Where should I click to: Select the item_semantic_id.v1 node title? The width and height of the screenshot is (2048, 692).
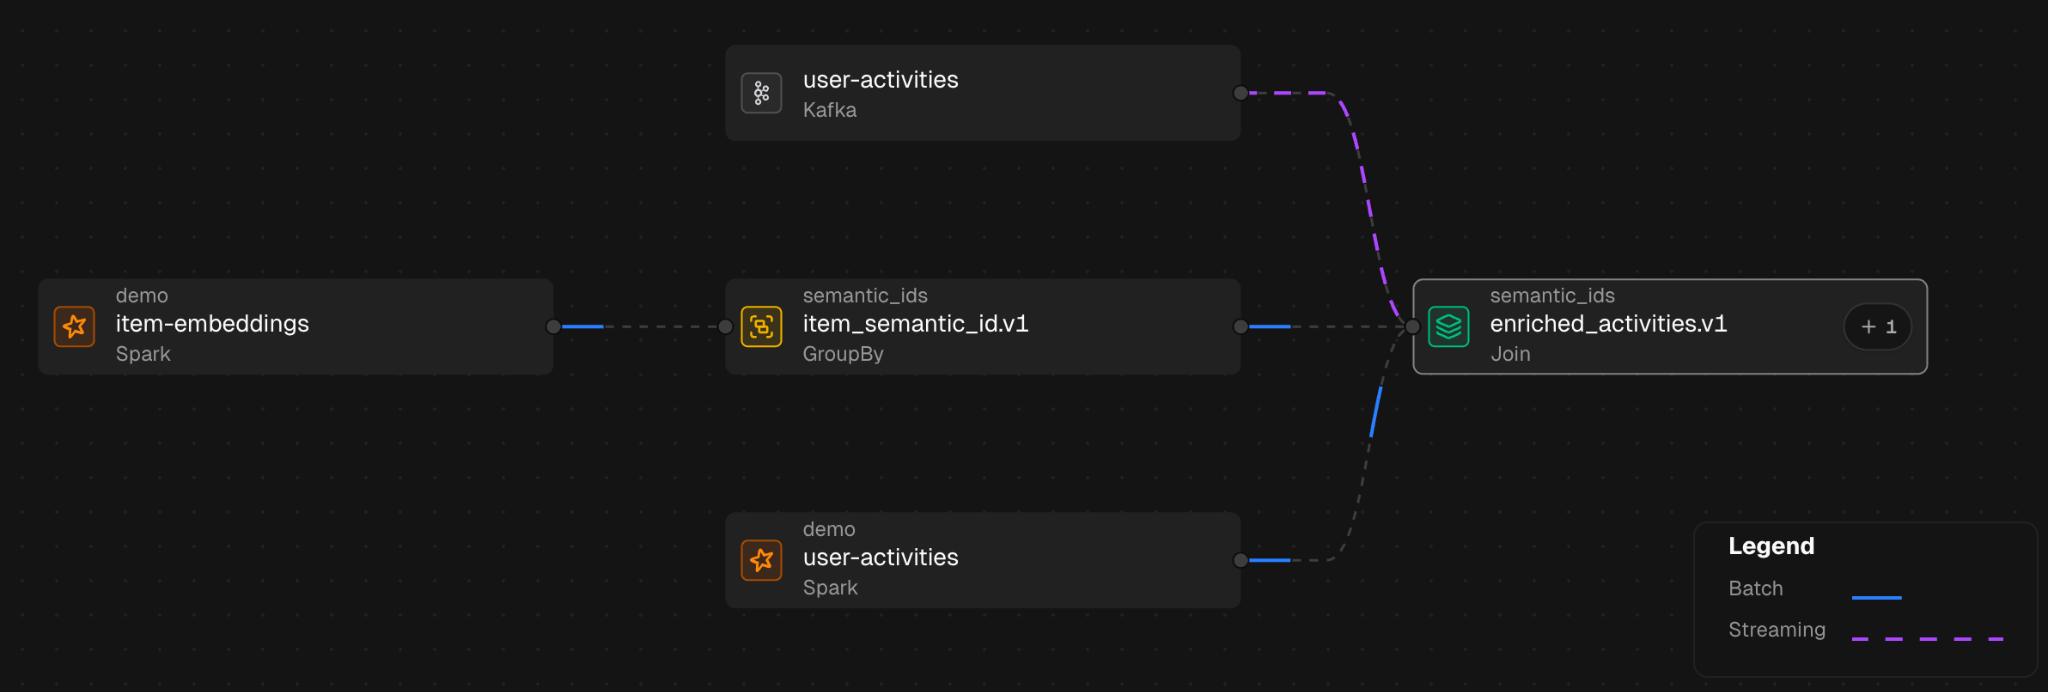pos(915,324)
